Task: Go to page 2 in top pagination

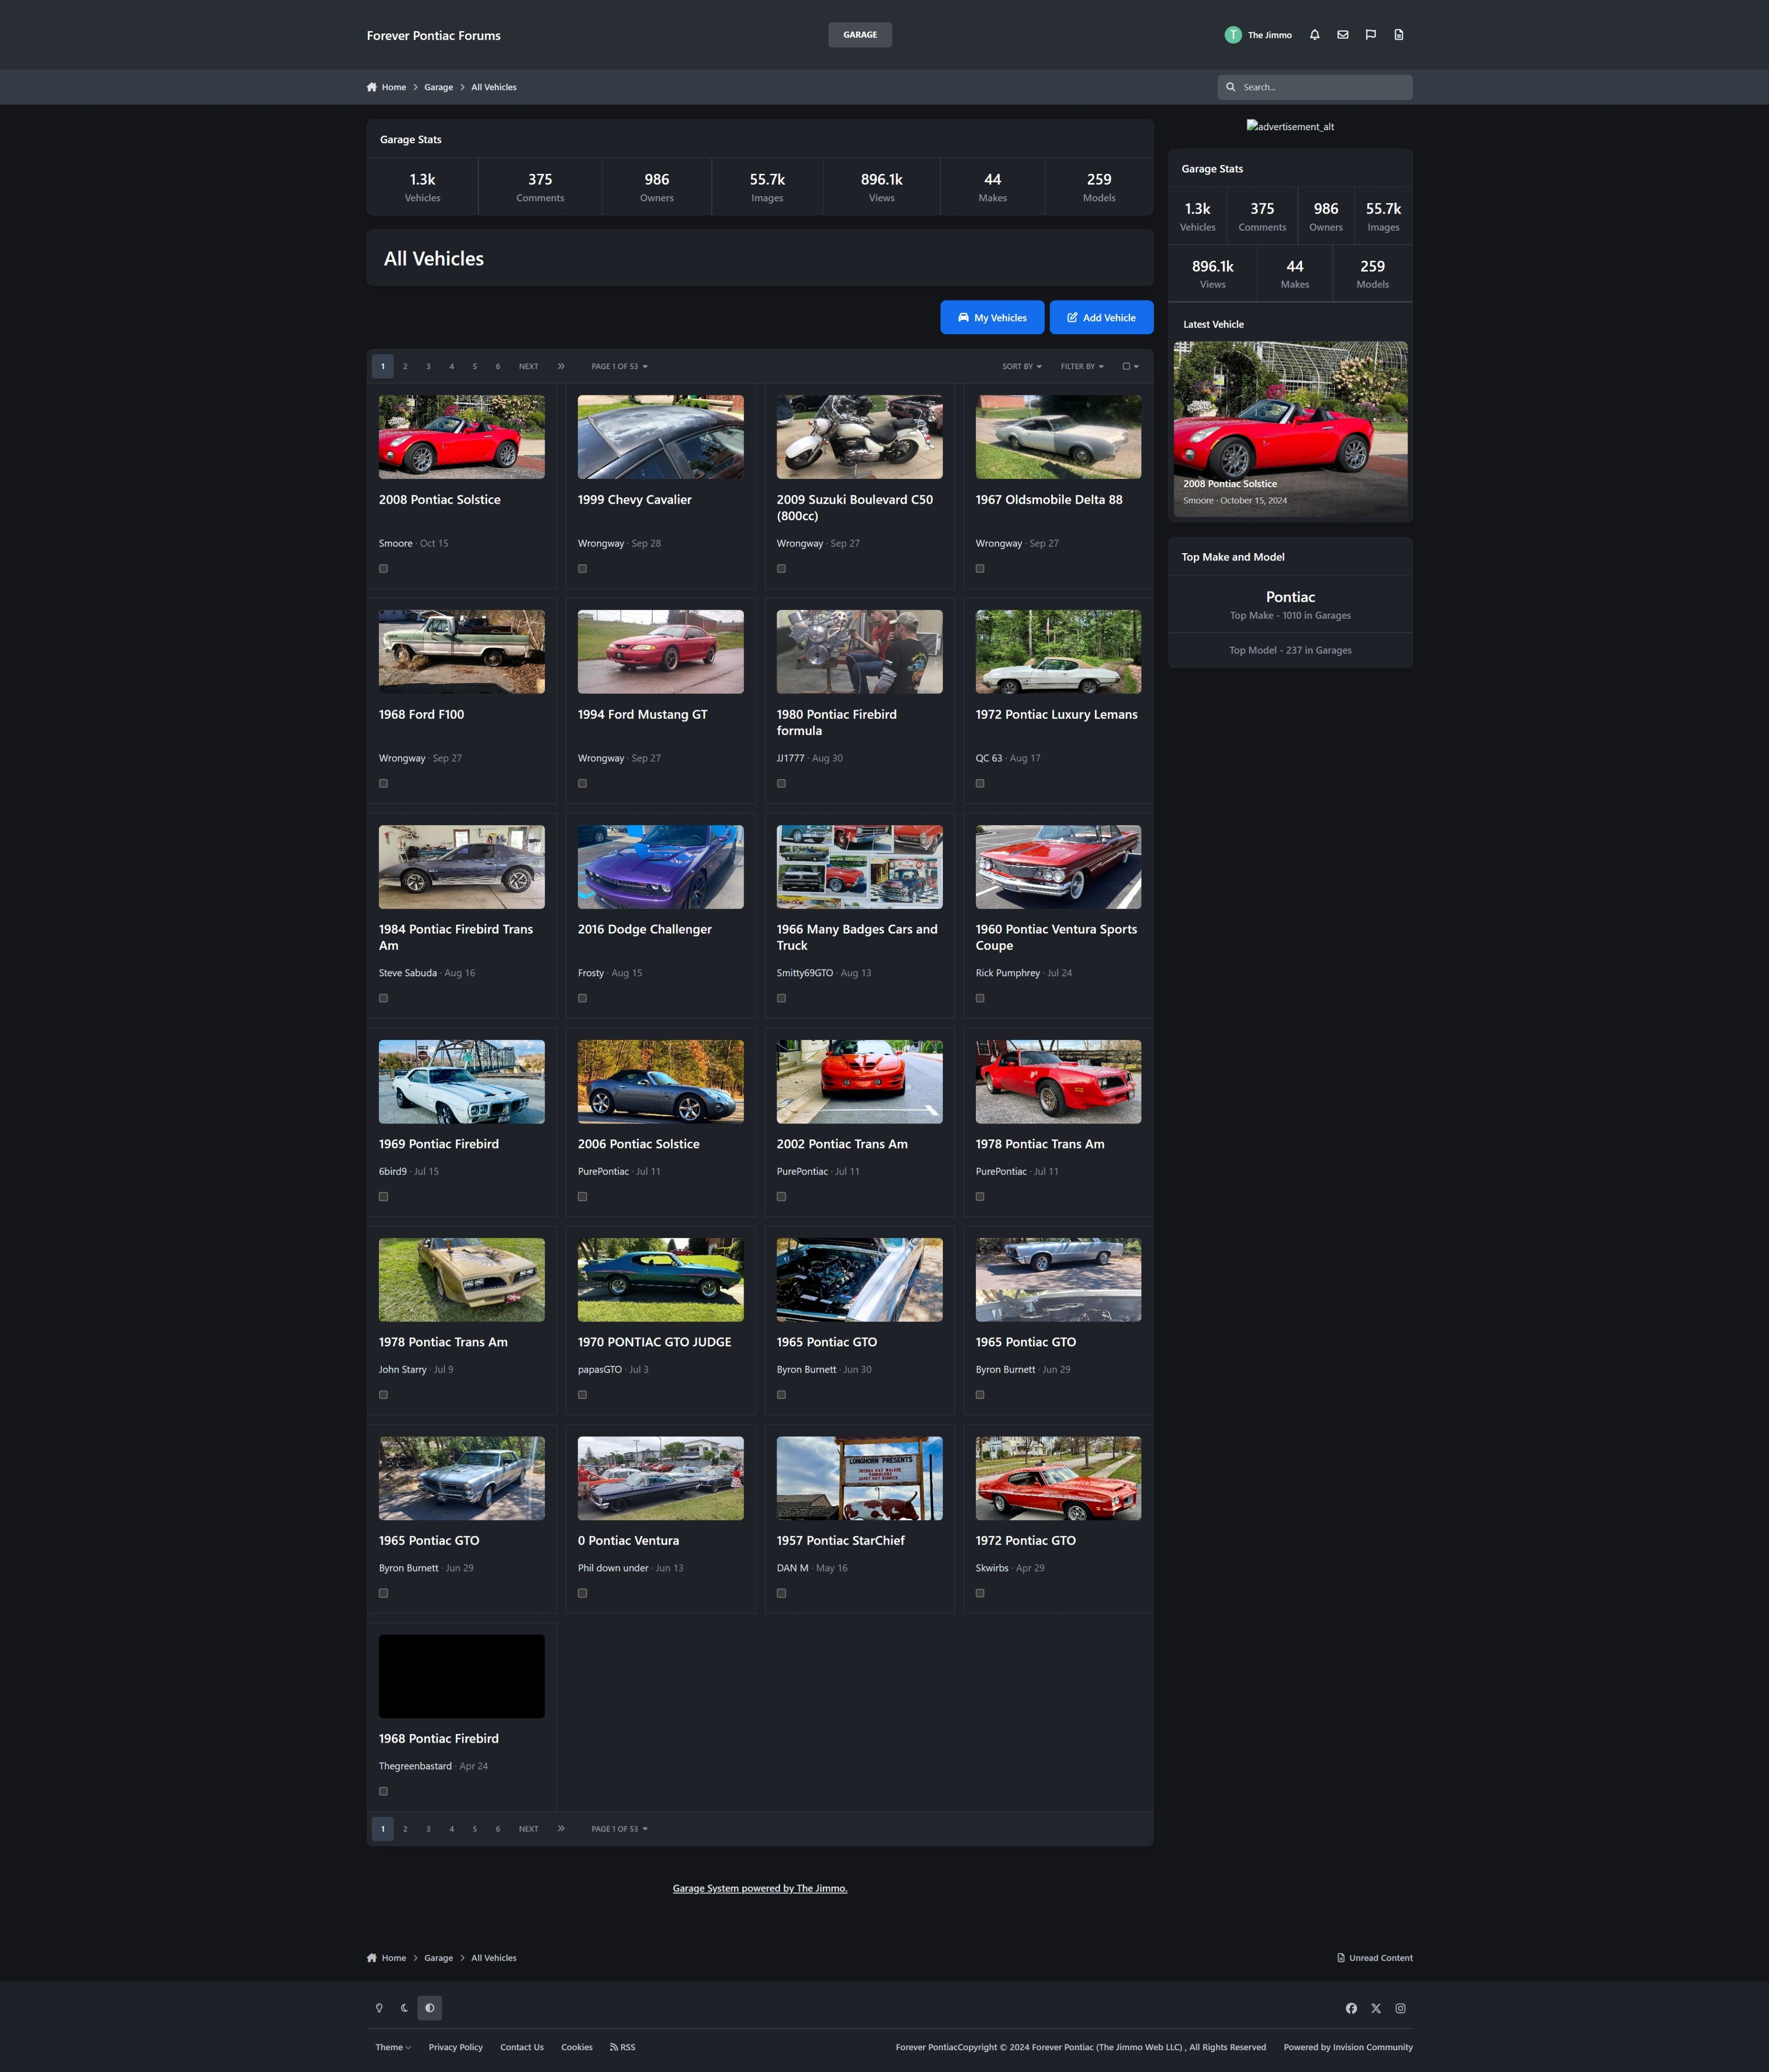Action: coord(405,366)
